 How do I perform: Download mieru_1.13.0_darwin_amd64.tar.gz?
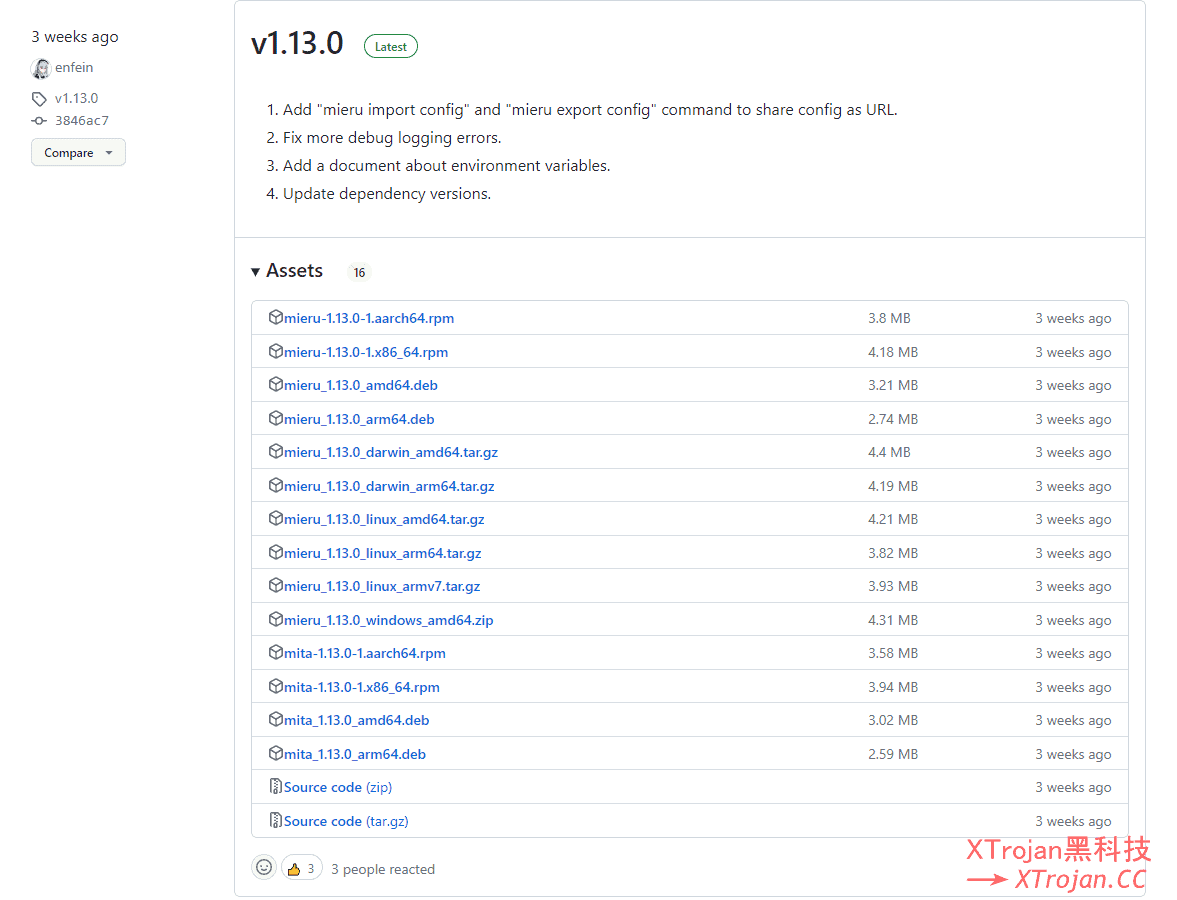[390, 452]
